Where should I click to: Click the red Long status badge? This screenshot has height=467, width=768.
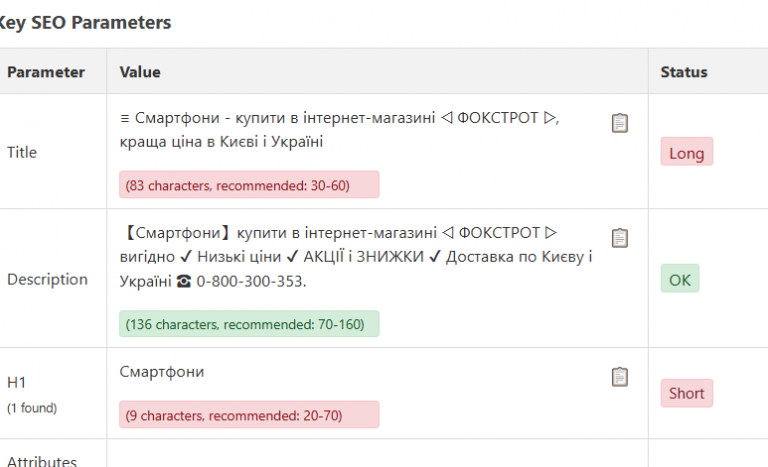686,152
